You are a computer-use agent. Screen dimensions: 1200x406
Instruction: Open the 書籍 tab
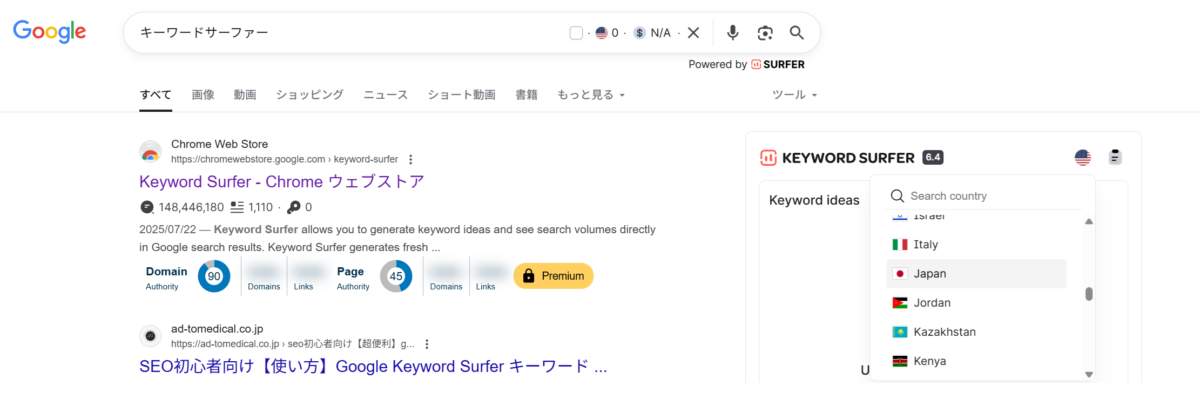[x=526, y=95]
